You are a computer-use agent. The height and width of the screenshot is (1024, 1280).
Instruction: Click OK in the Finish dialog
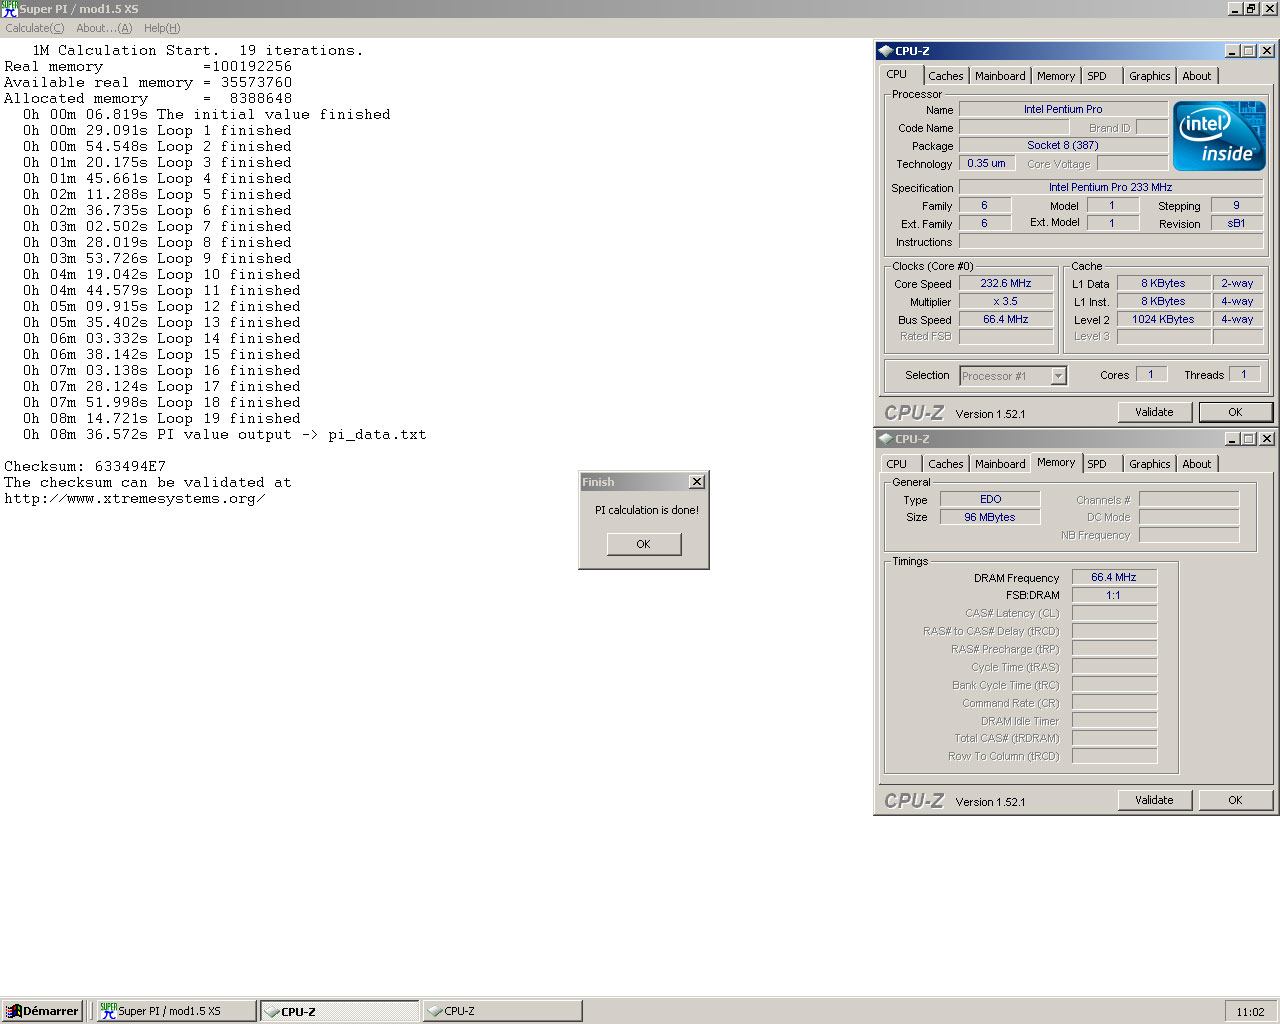click(643, 544)
